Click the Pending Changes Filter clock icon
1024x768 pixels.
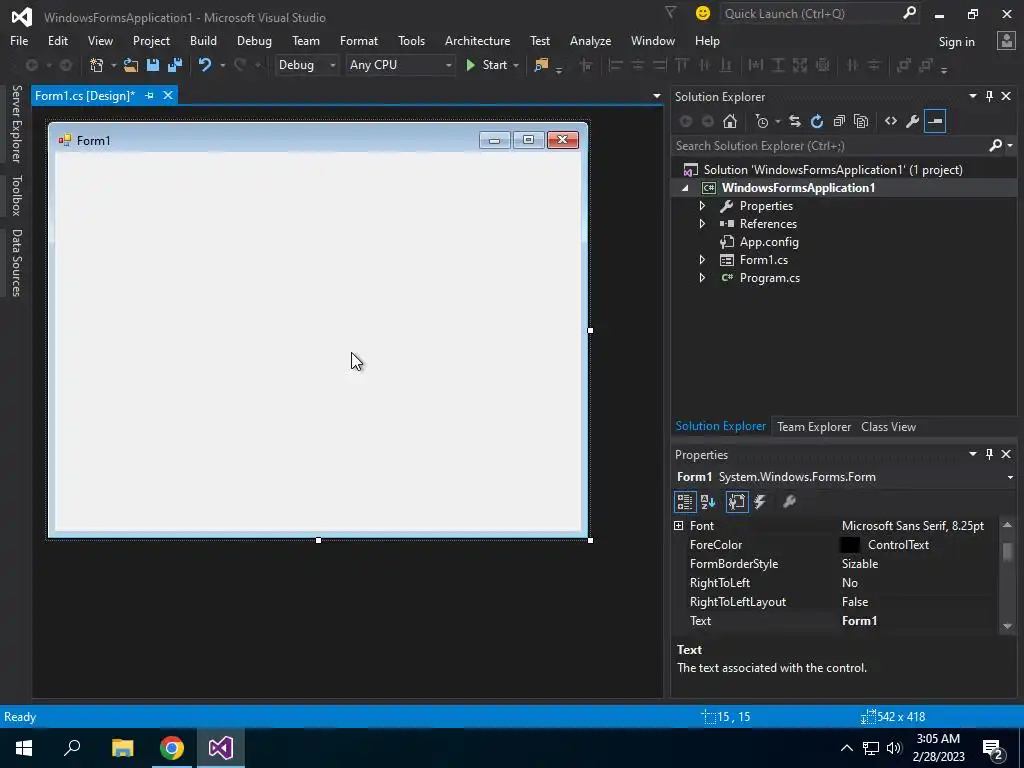[x=761, y=121]
